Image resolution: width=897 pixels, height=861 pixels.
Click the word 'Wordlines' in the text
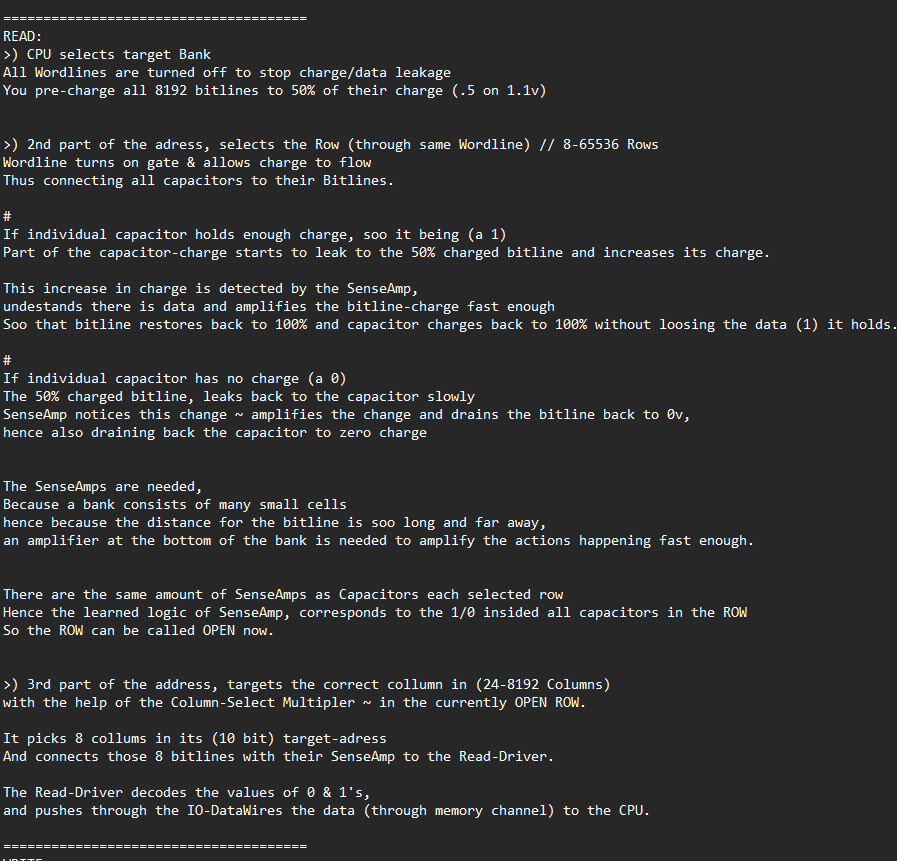70,73
